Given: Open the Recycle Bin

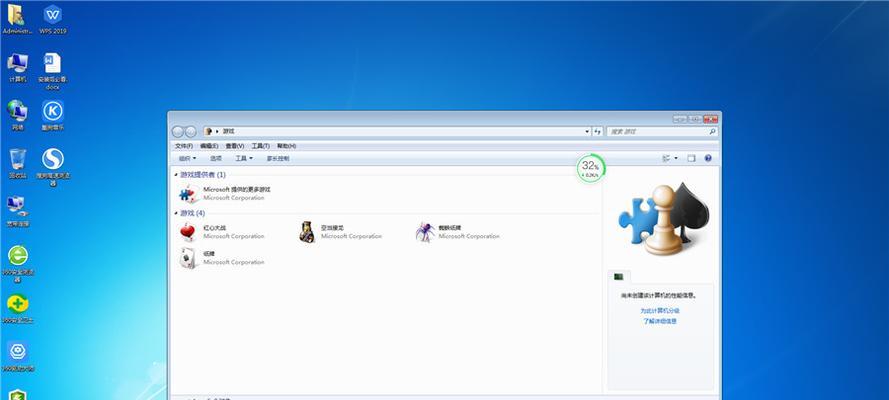Looking at the screenshot, I should tap(18, 163).
